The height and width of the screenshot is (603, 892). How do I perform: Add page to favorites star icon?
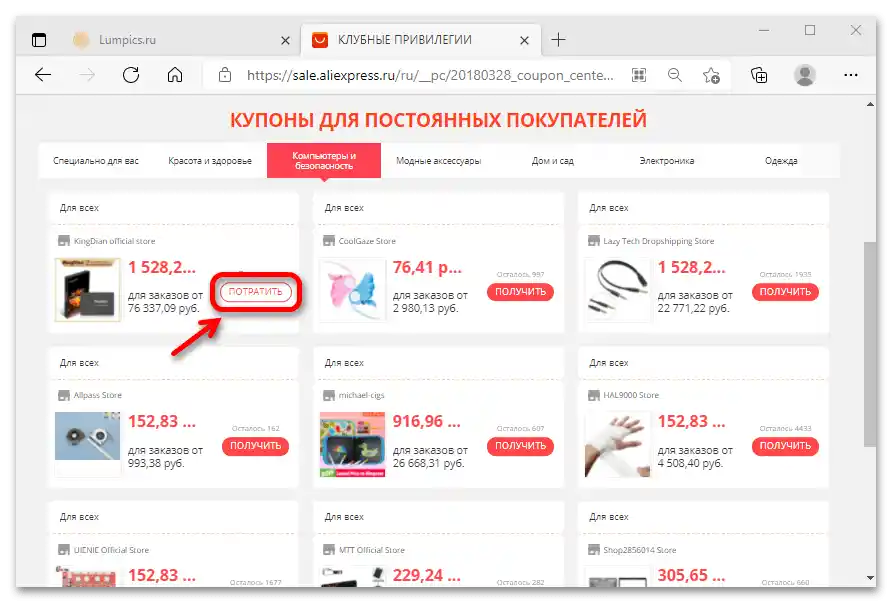click(711, 75)
